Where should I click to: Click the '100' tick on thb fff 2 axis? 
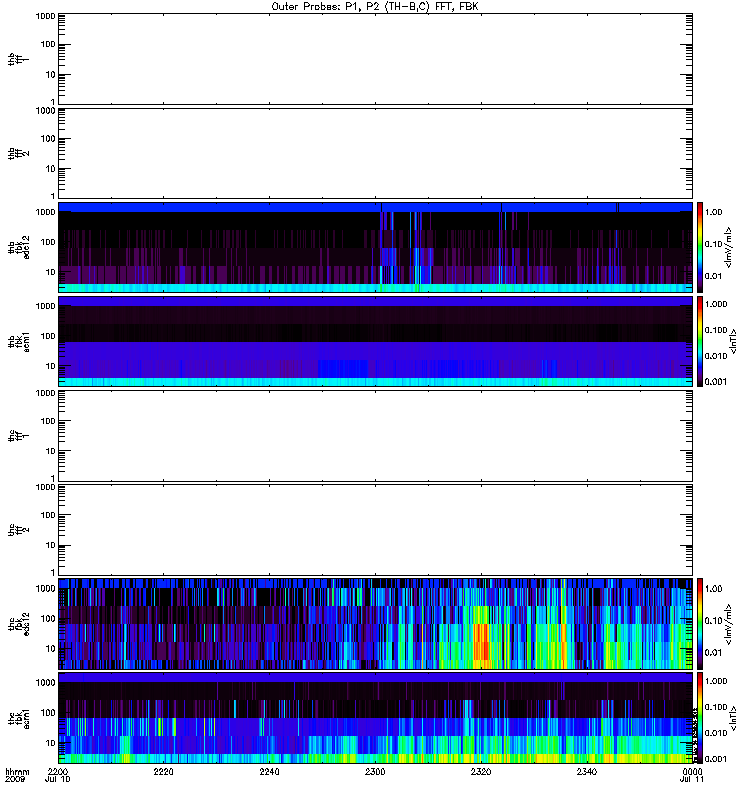pyautogui.click(x=48, y=139)
